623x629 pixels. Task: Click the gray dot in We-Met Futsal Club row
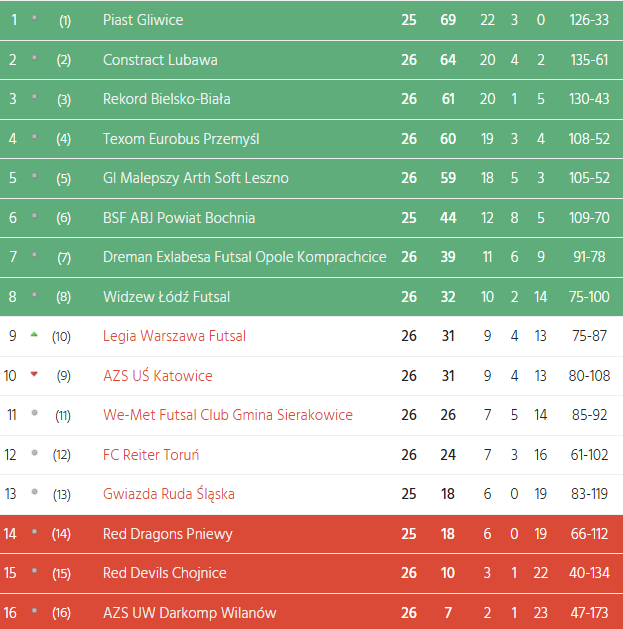click(34, 413)
